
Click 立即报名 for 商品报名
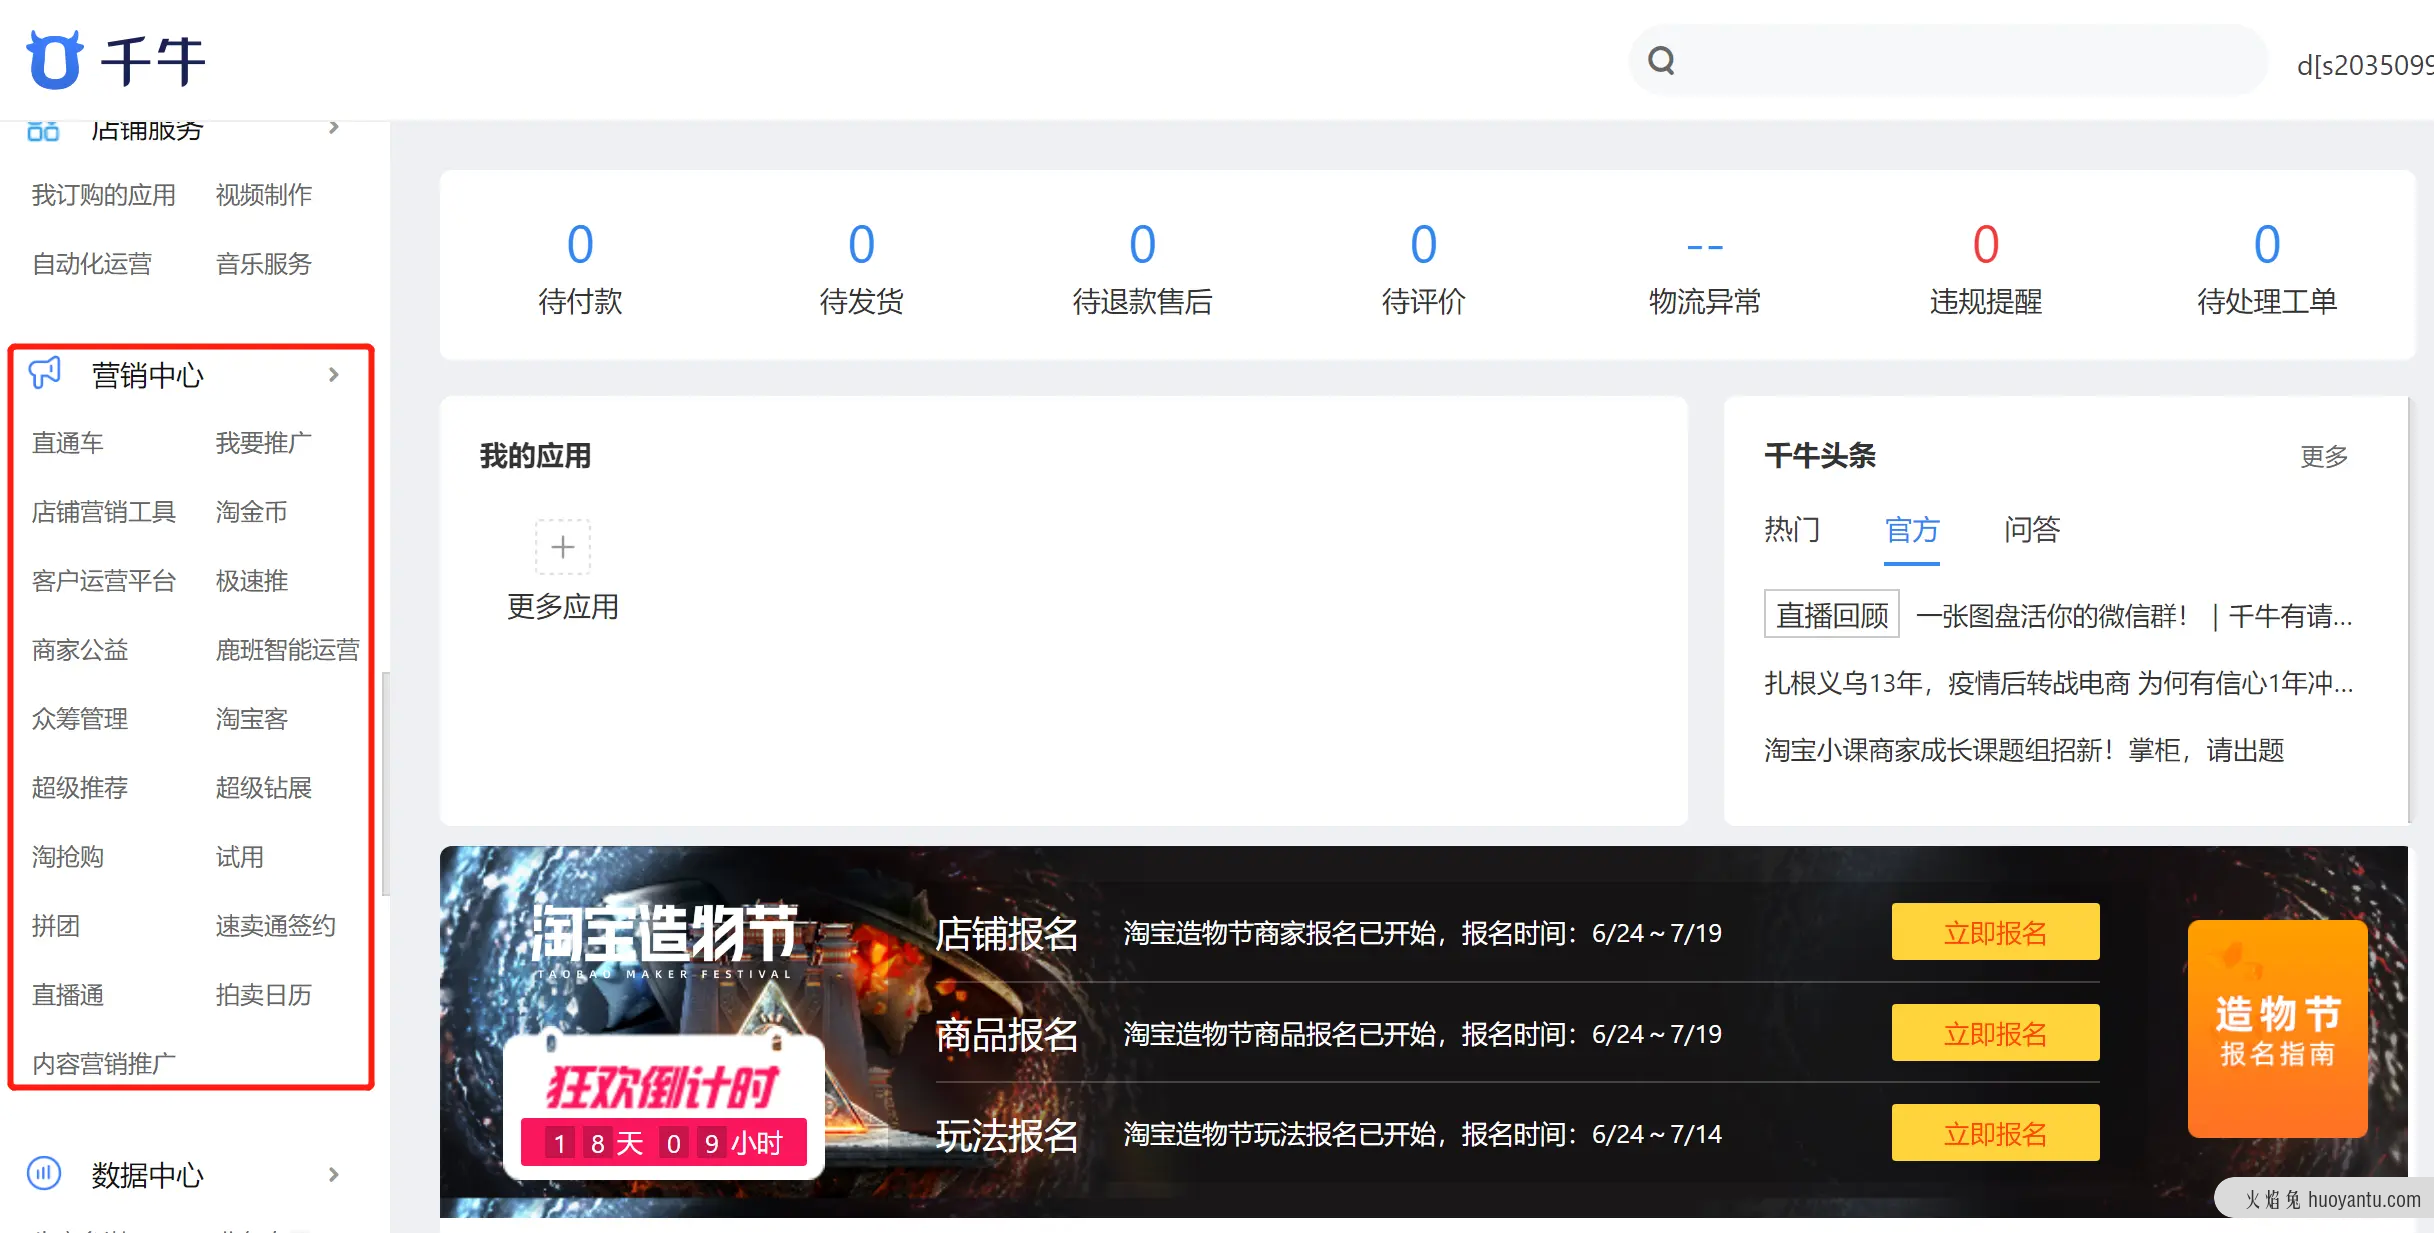1995,1033
